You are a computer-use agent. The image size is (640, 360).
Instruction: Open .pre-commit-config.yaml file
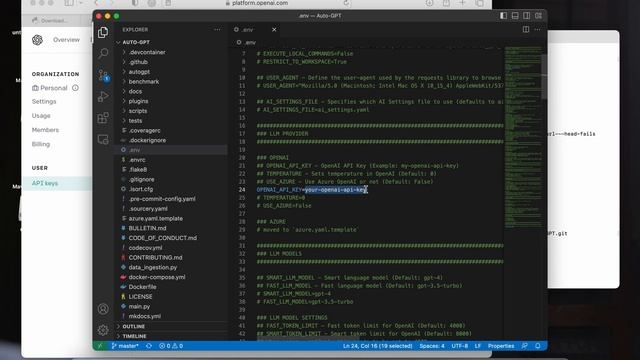pyautogui.click(x=162, y=199)
